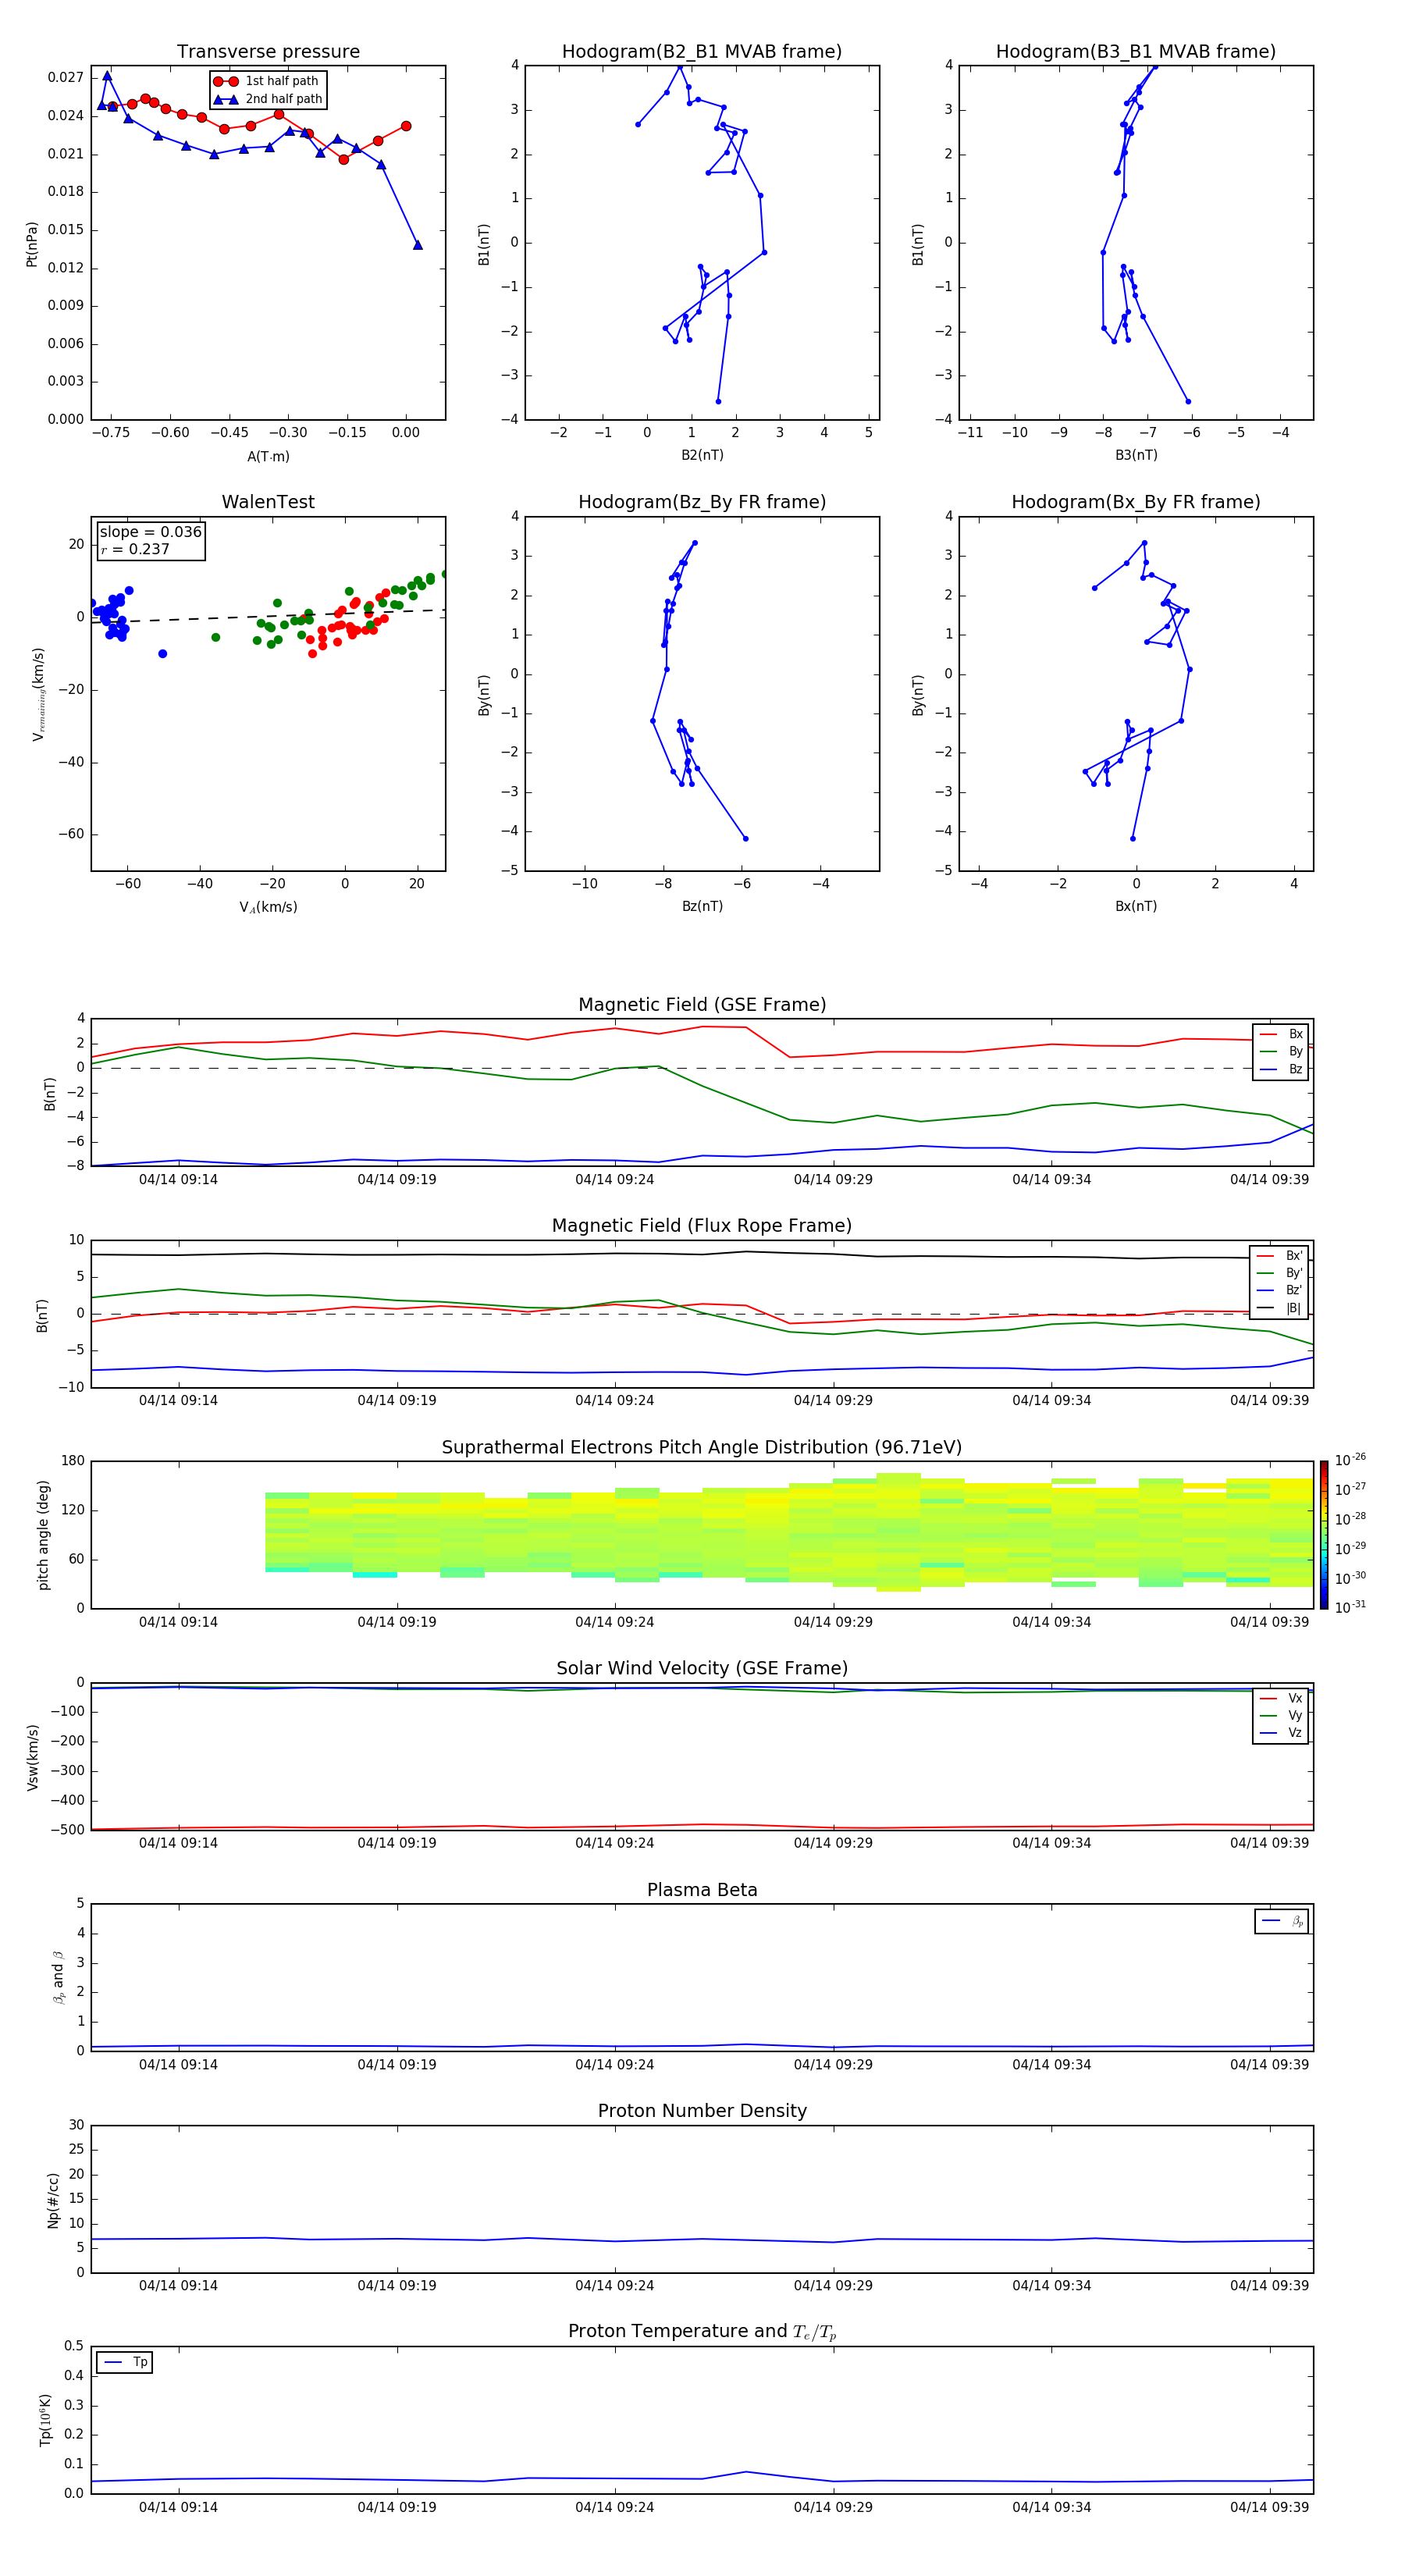The image size is (1405, 2576).
Task: Click the 'r = 0.237' annotation
Action: pyautogui.click(x=135, y=549)
